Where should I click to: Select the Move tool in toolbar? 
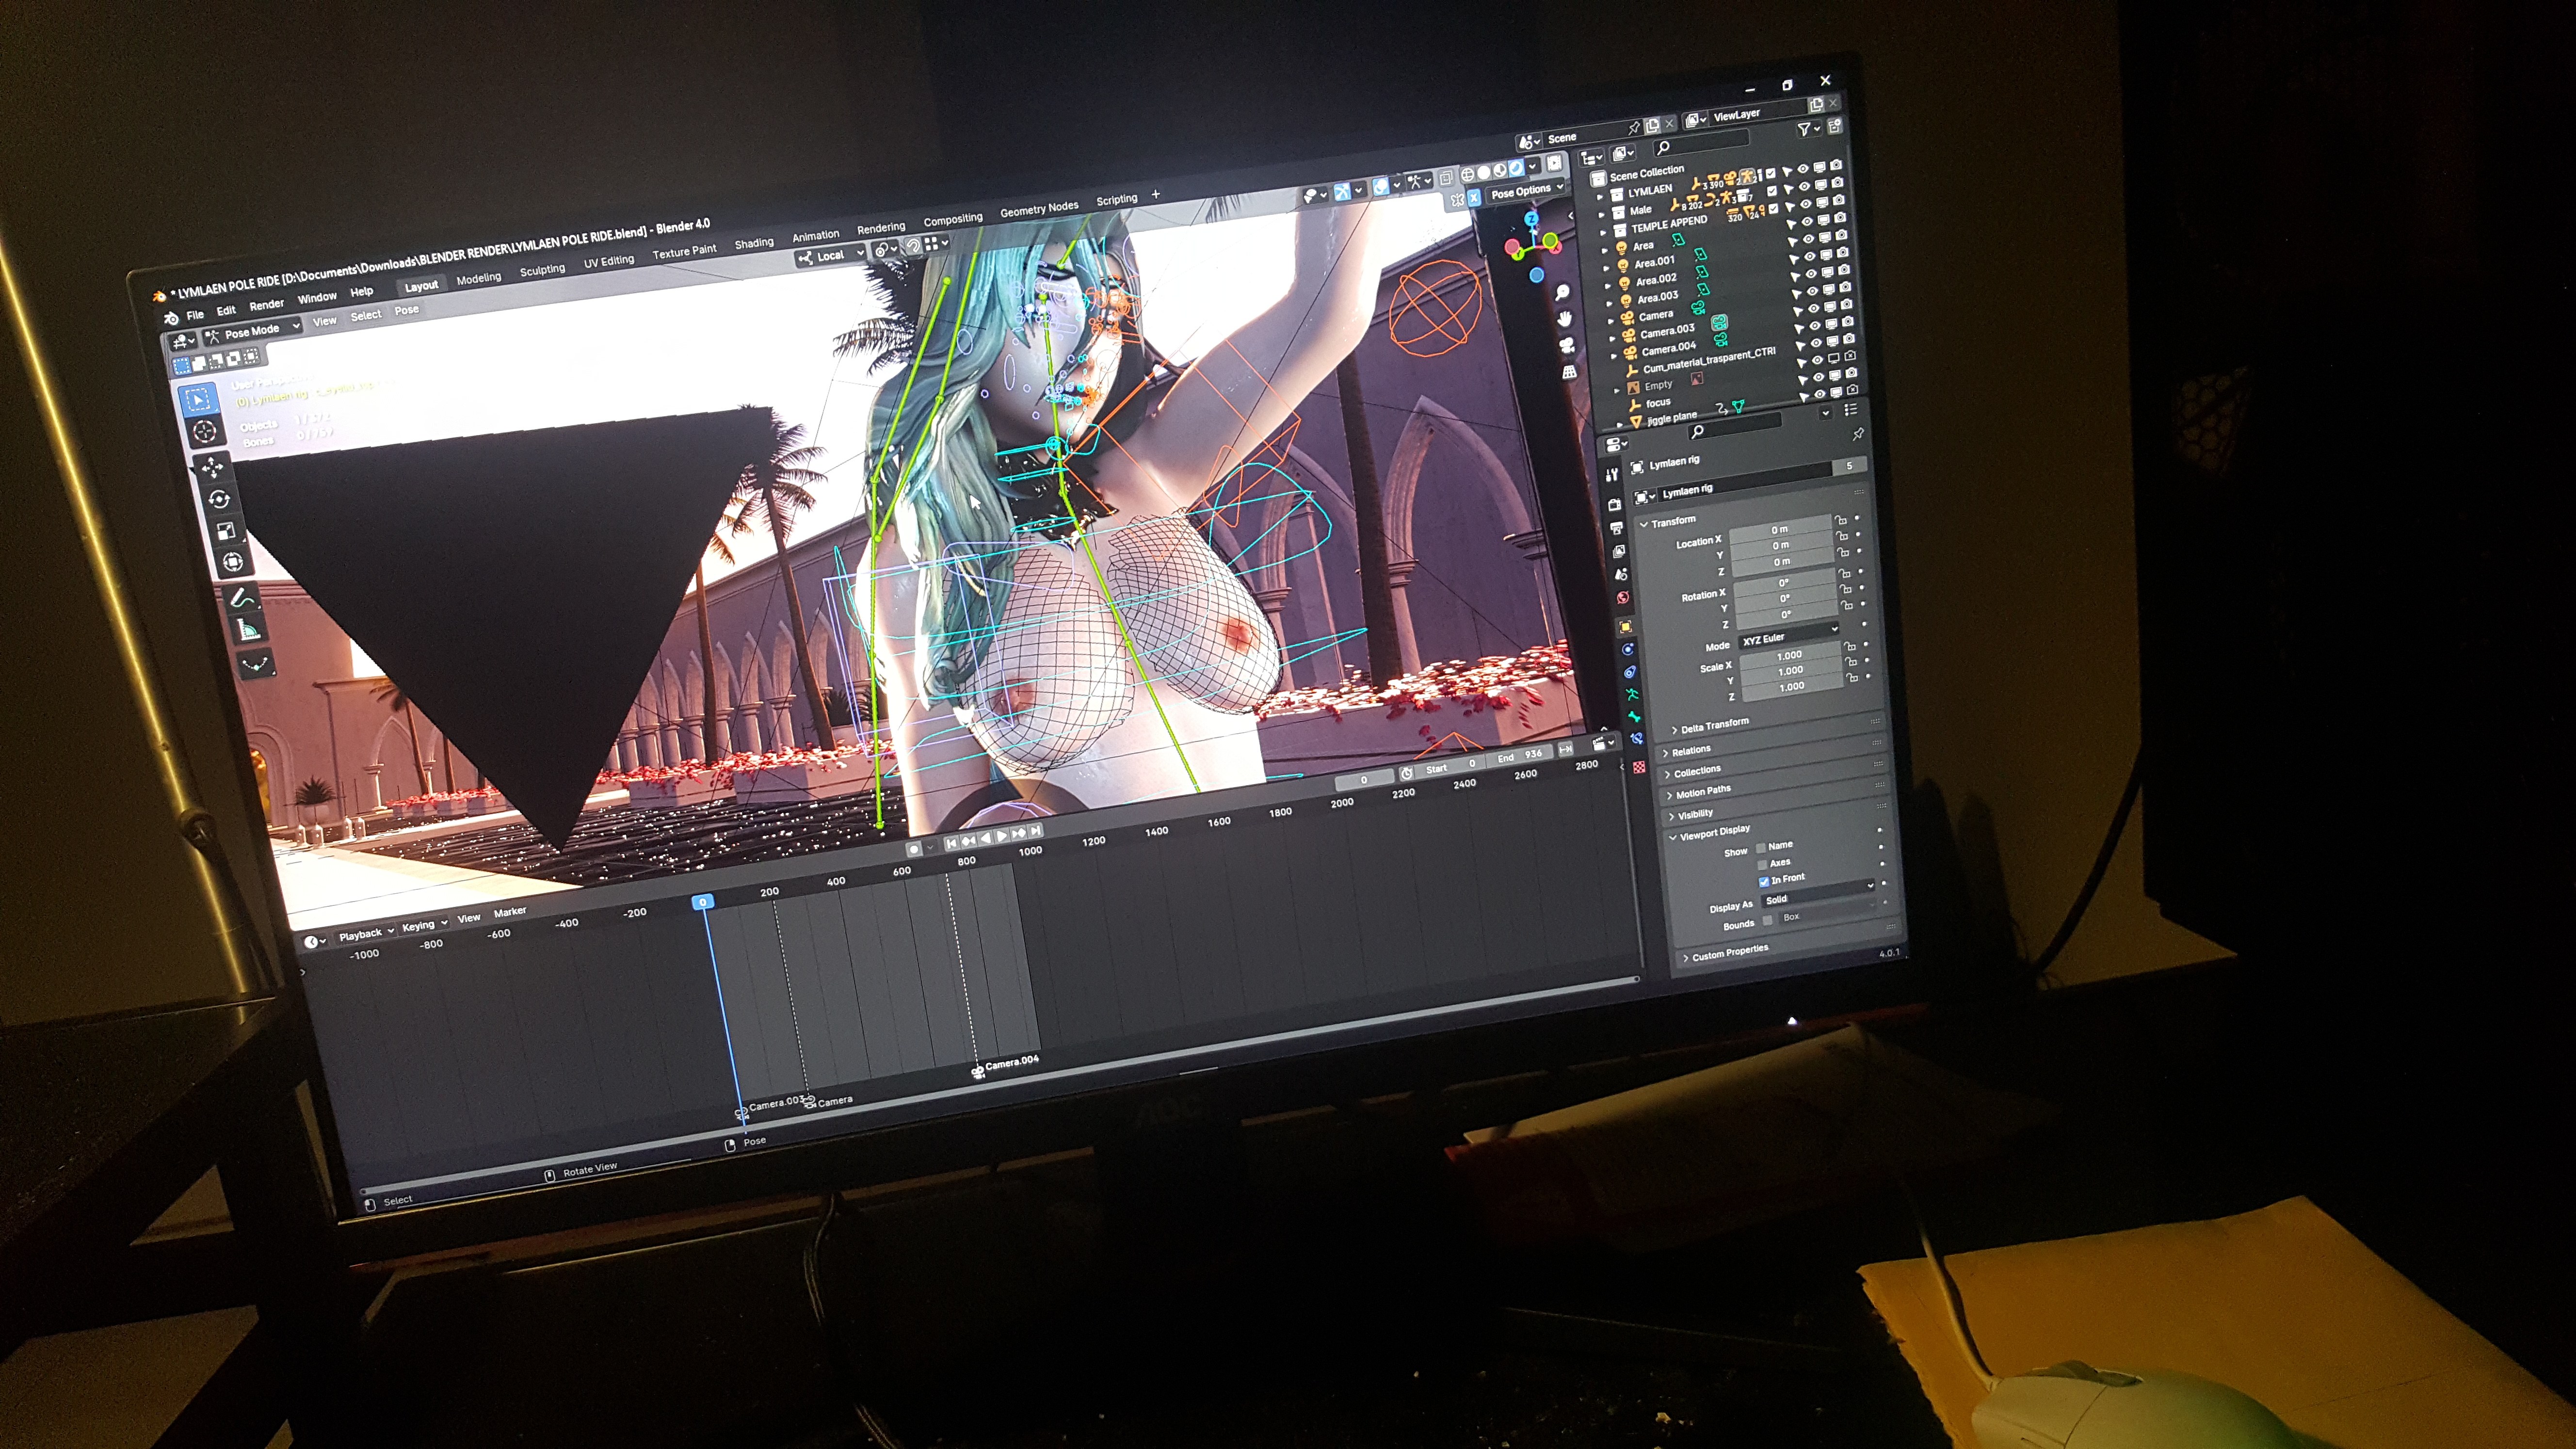212,467
